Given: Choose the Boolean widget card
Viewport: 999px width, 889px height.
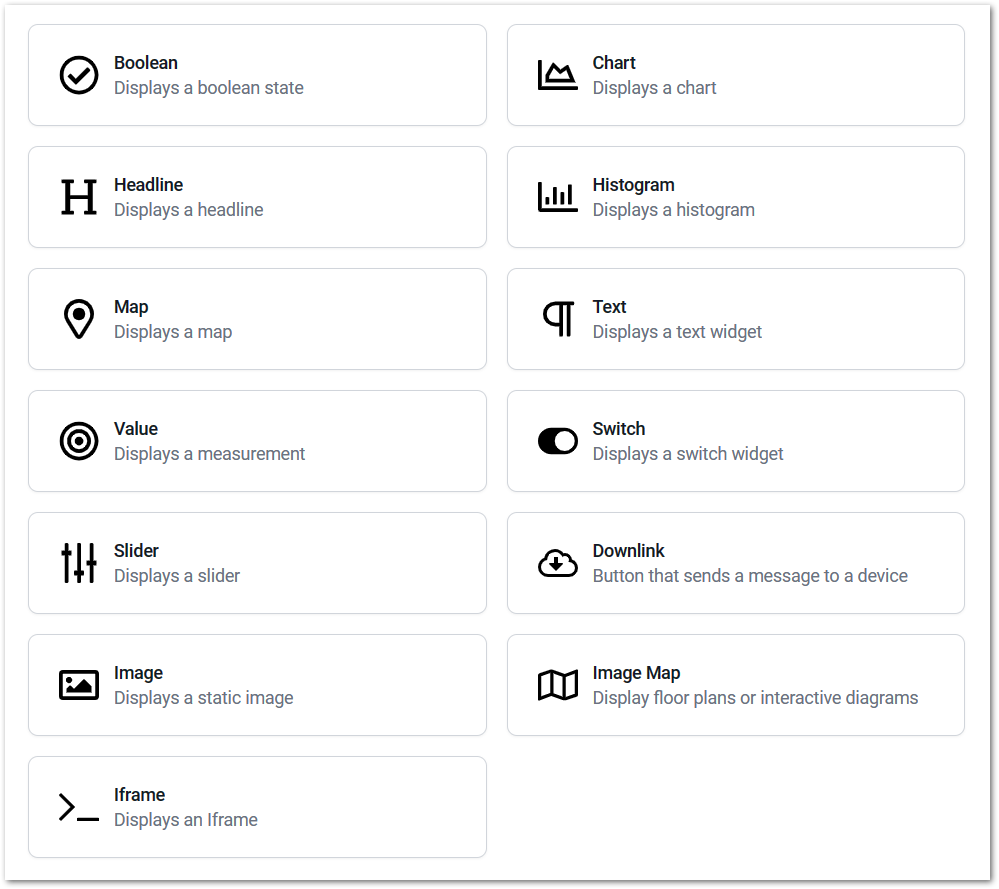Looking at the screenshot, I should [x=257, y=75].
